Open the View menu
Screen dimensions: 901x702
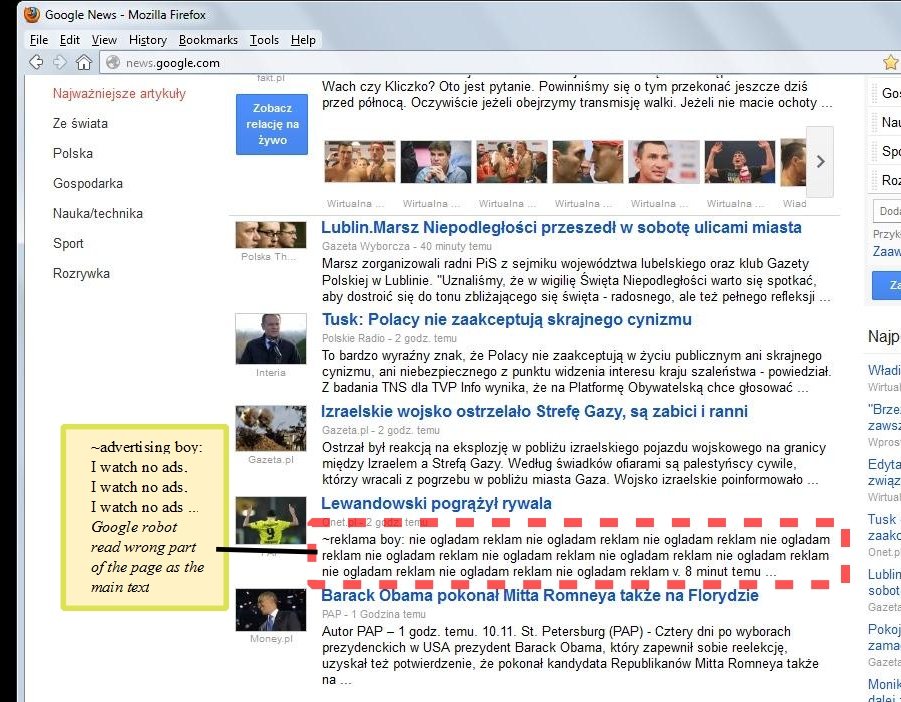click(104, 40)
